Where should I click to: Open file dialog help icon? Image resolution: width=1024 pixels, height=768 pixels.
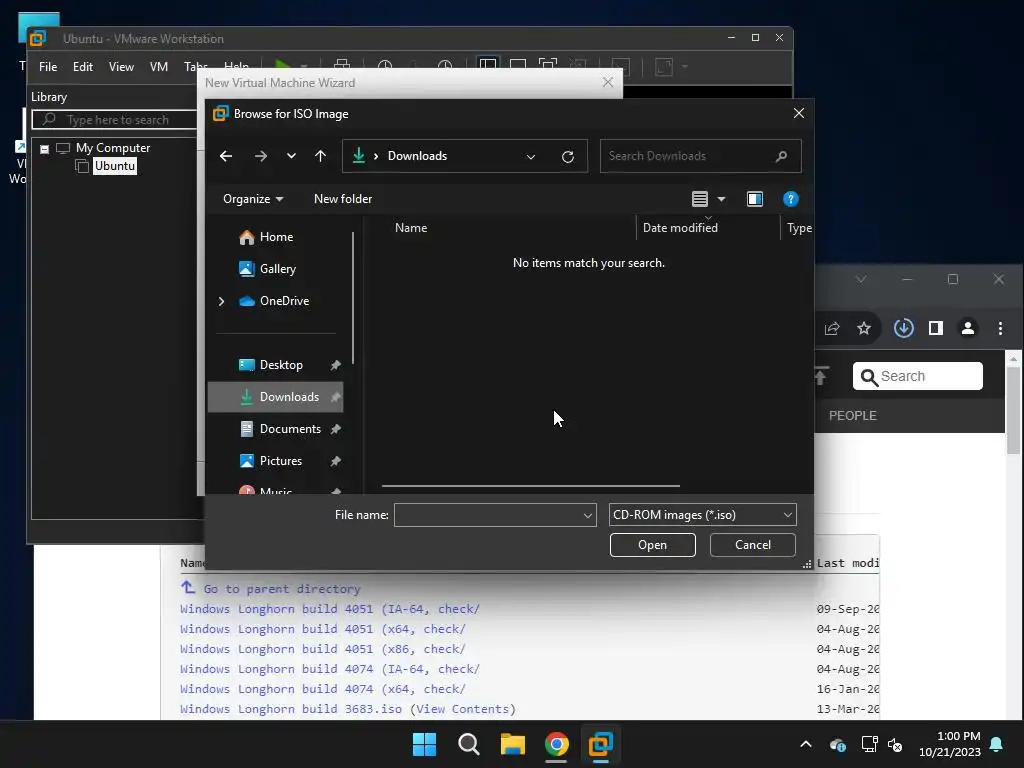click(x=790, y=199)
